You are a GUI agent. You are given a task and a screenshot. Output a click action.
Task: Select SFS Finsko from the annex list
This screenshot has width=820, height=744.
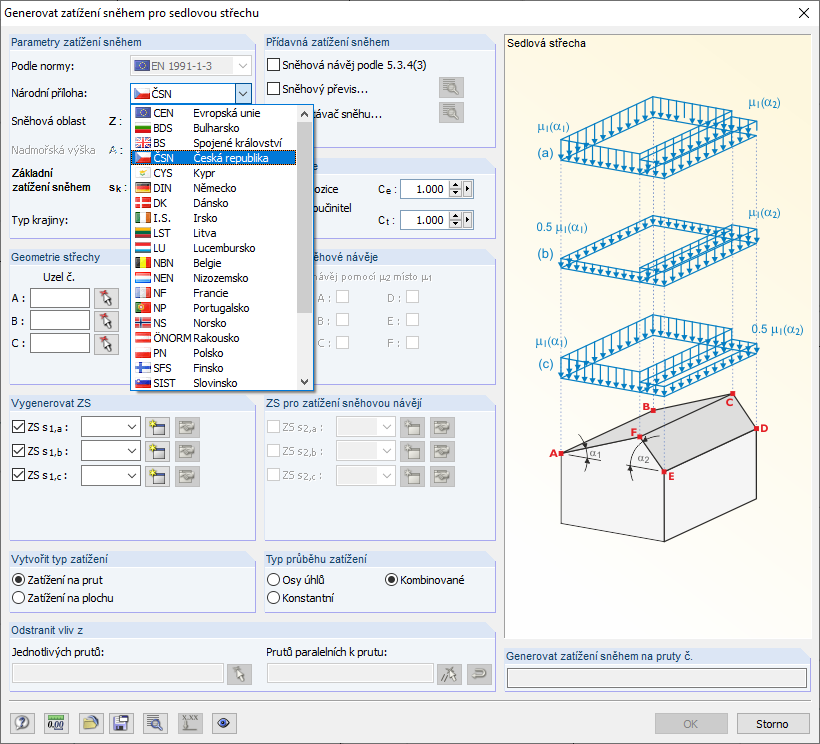[214, 368]
